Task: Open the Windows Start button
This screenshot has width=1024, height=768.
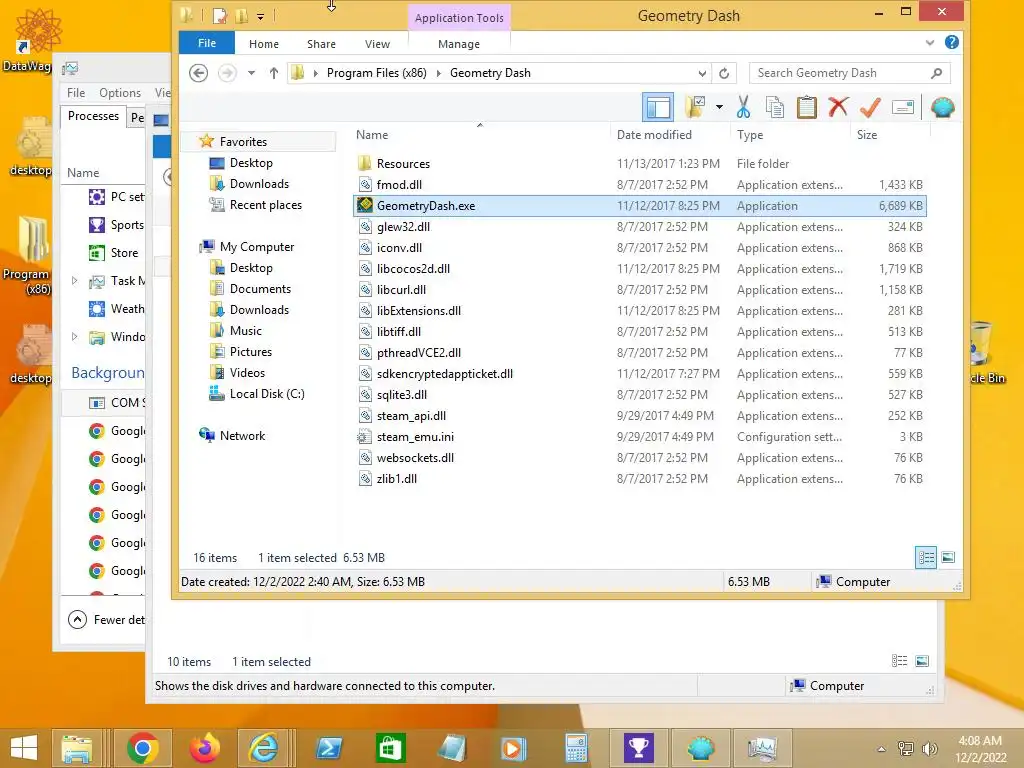Action: click(x=24, y=748)
